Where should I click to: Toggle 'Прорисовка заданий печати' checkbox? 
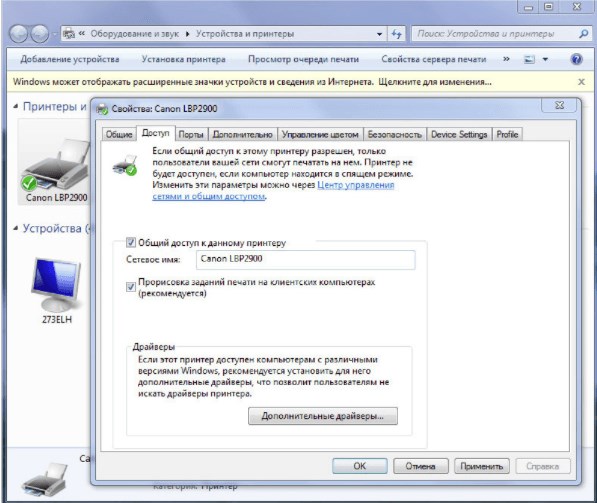(x=131, y=287)
